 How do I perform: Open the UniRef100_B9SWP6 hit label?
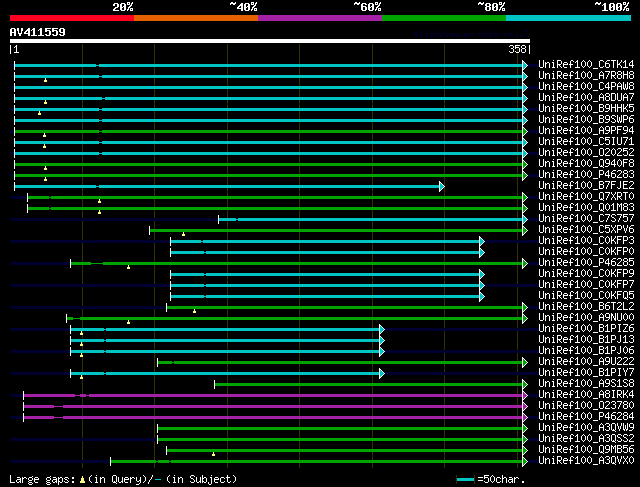pos(586,120)
